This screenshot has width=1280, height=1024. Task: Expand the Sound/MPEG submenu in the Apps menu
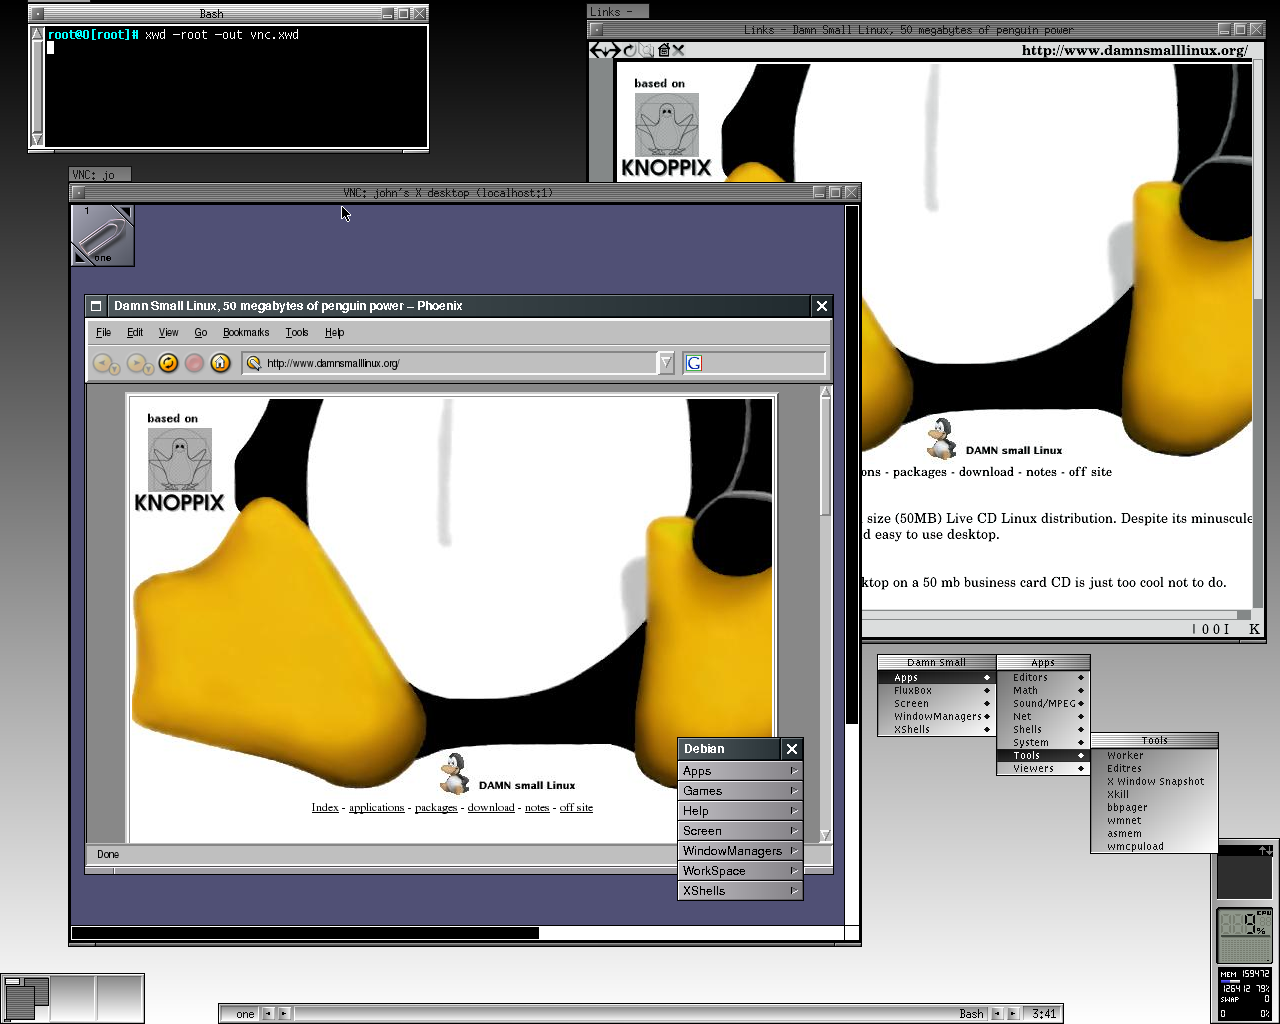[x=1043, y=703]
